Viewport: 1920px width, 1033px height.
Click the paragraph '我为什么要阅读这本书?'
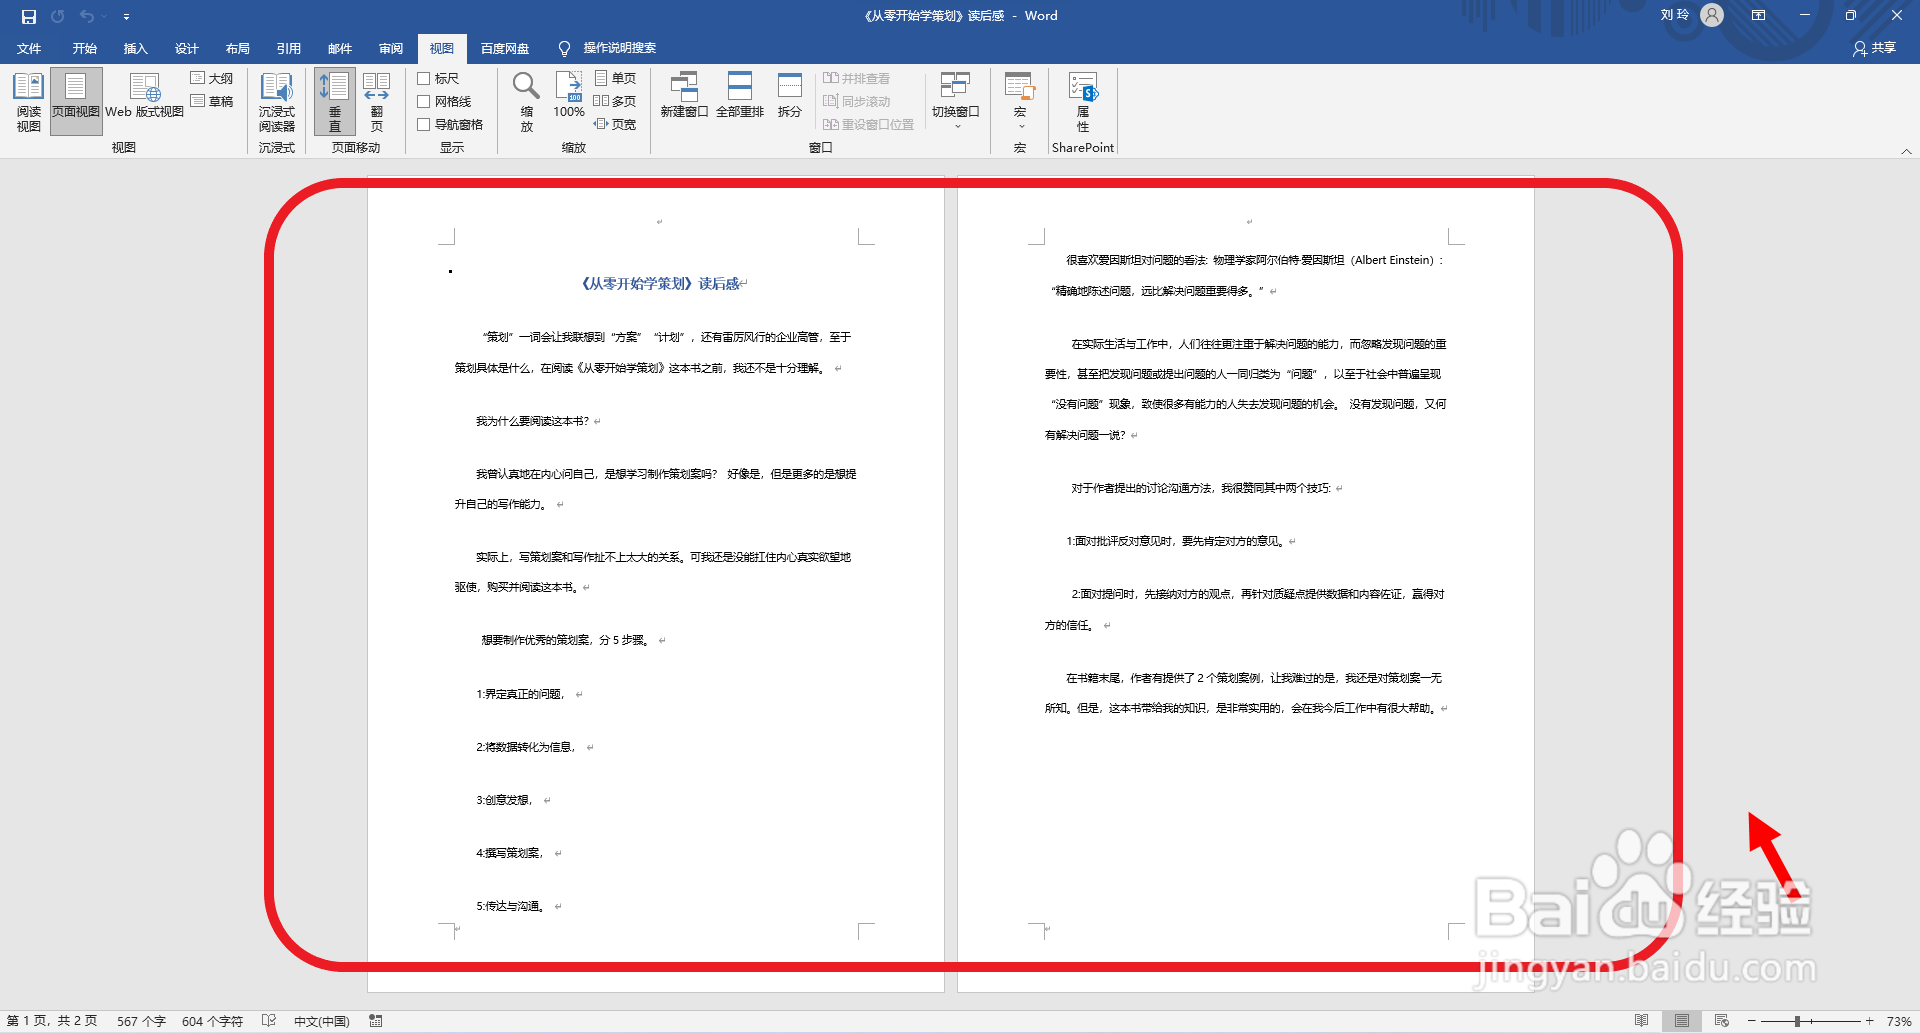tap(532, 421)
